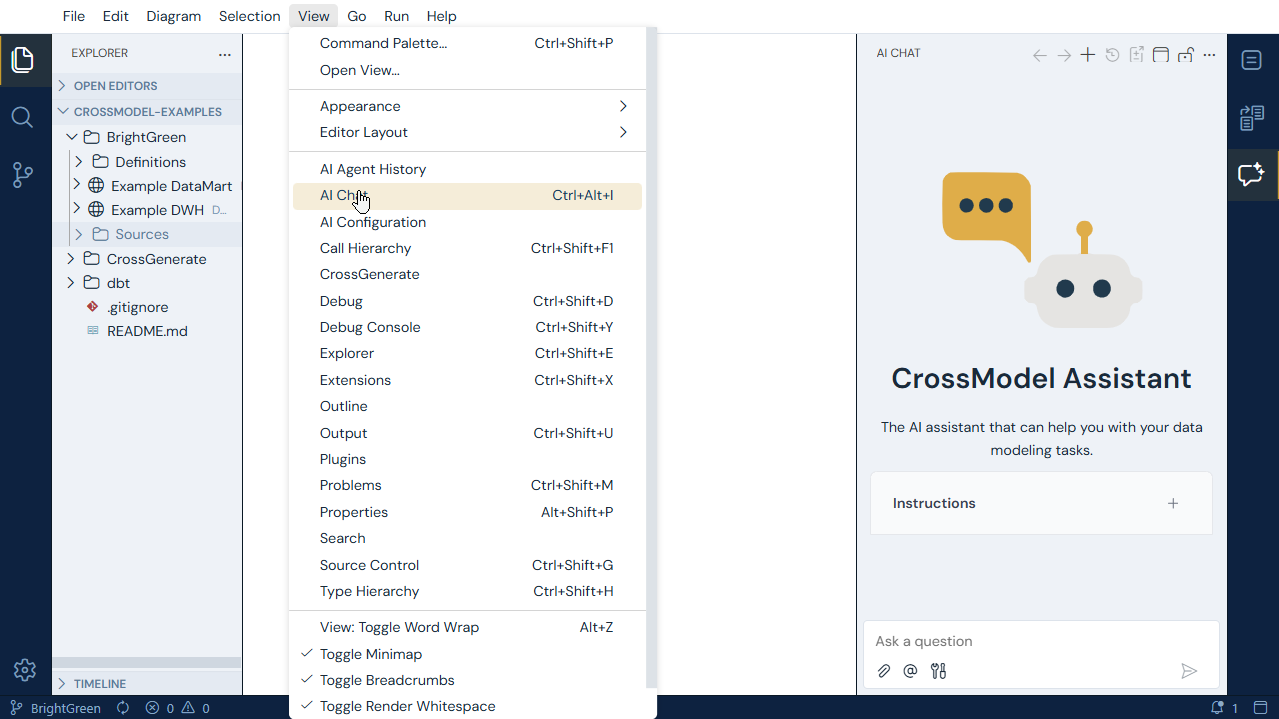Open the Explorer icon in activity bar

pyautogui.click(x=23, y=60)
